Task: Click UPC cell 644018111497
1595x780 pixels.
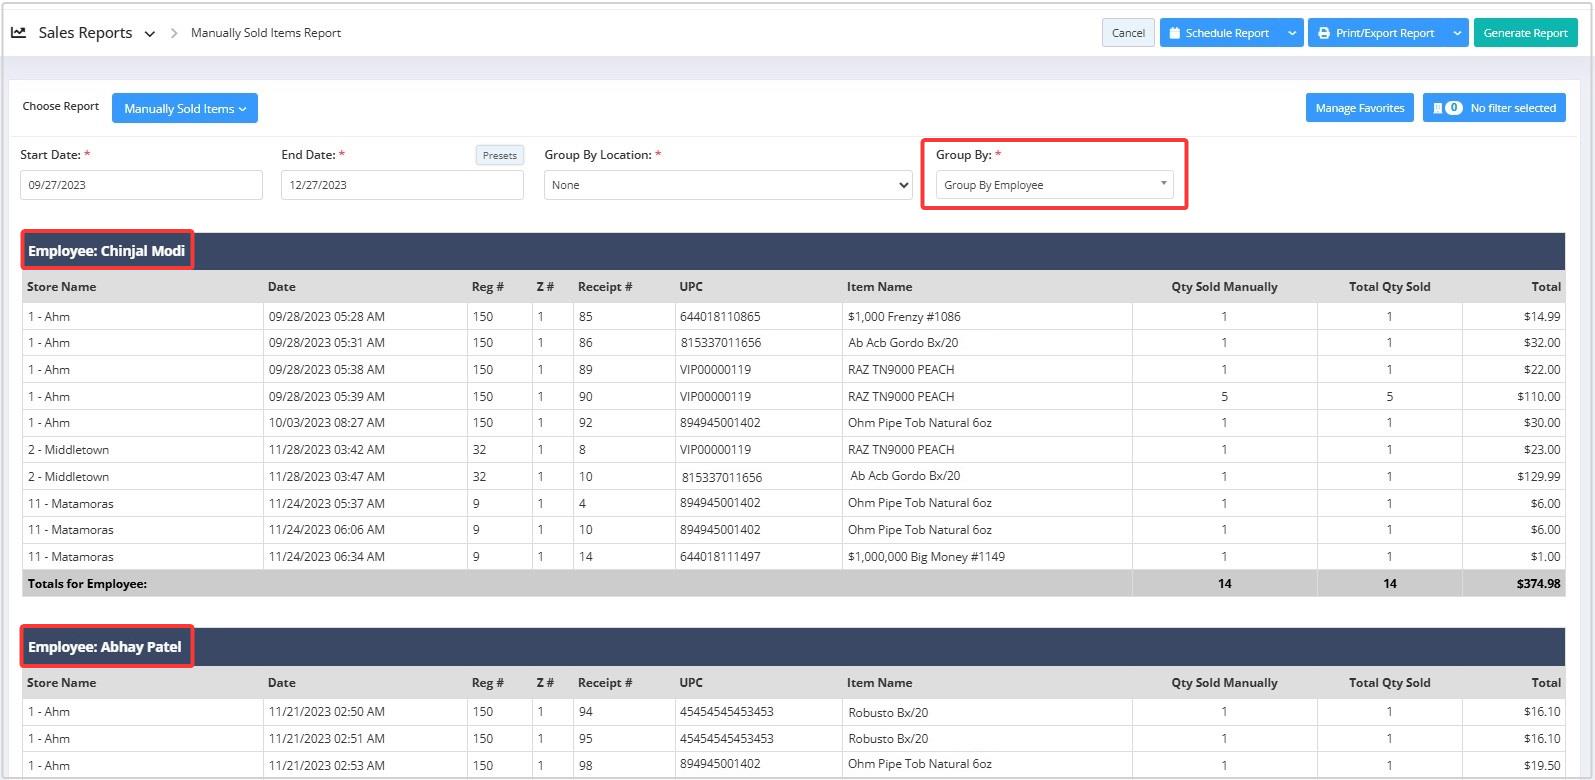Action: [x=720, y=557]
